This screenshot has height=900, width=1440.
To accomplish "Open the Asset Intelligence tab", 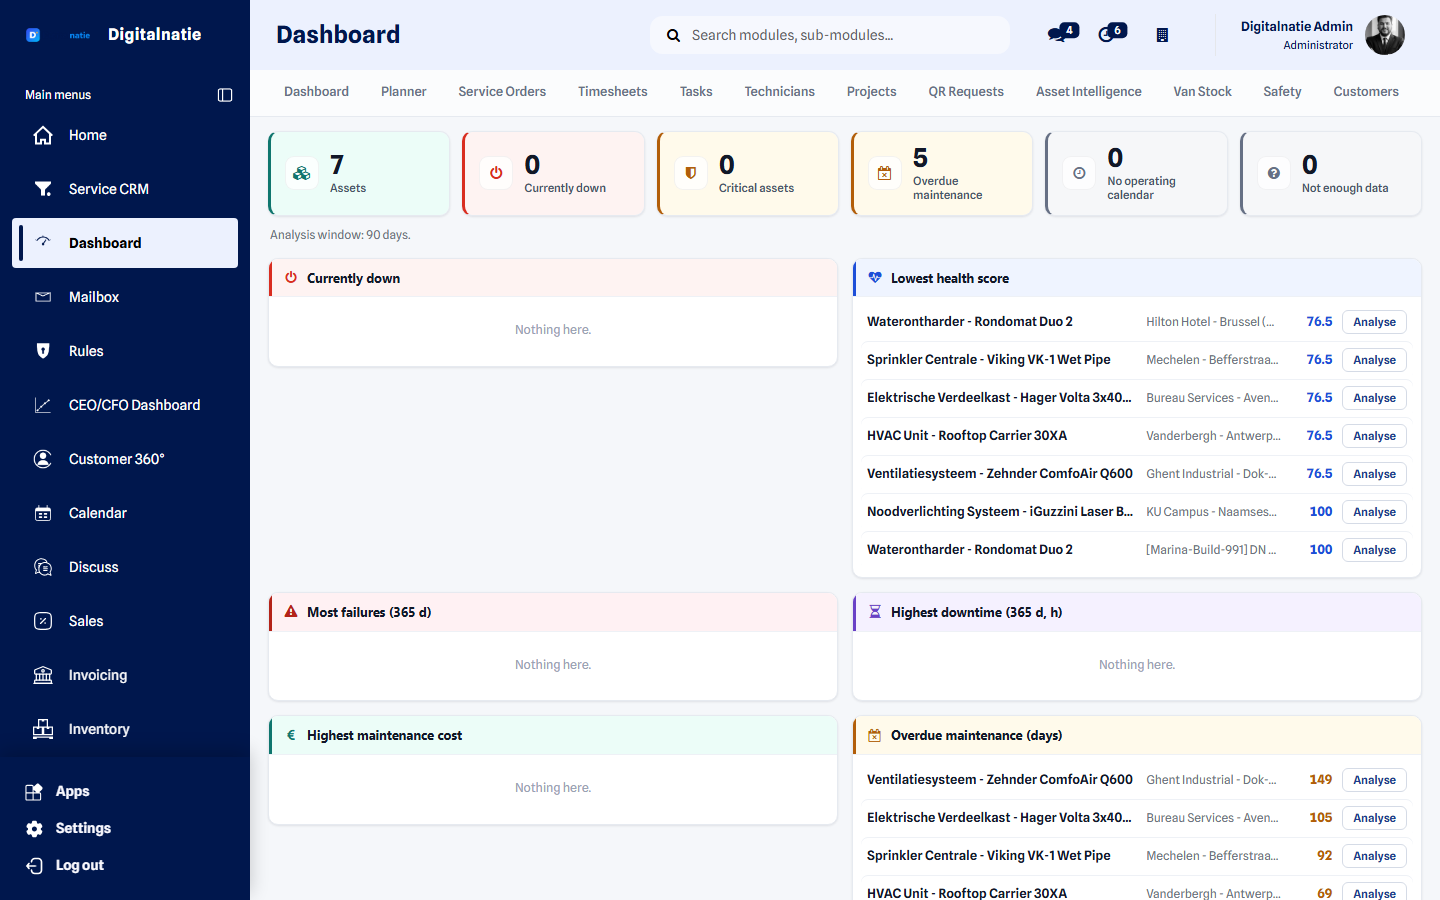I will [1089, 91].
